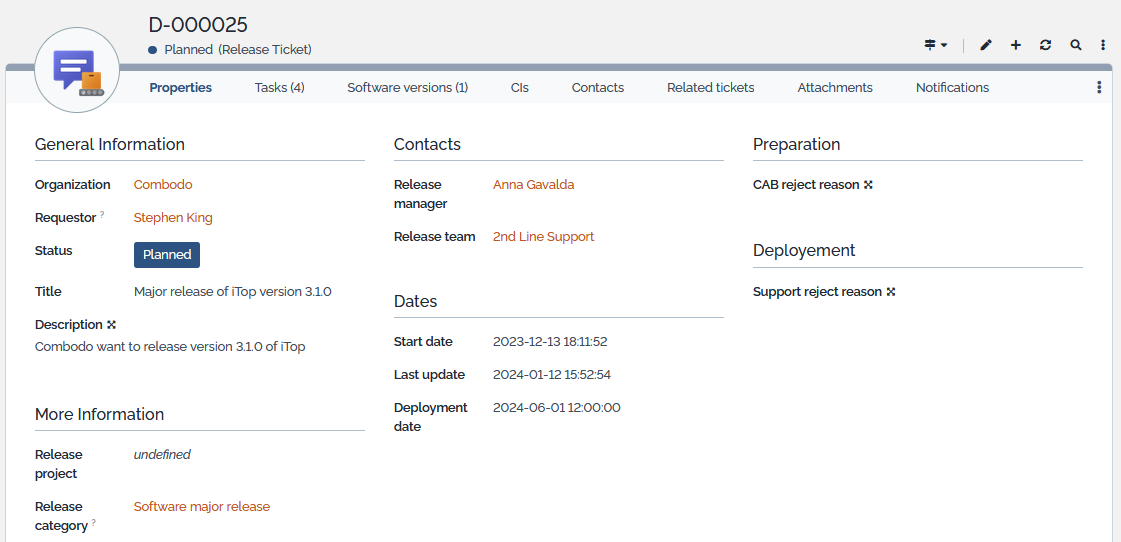Open the Software versions (1) tab
Image resolution: width=1121 pixels, height=542 pixels.
pyautogui.click(x=407, y=88)
